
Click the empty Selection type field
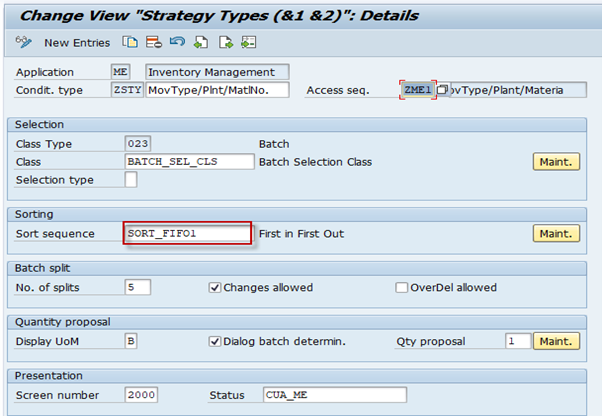(131, 180)
